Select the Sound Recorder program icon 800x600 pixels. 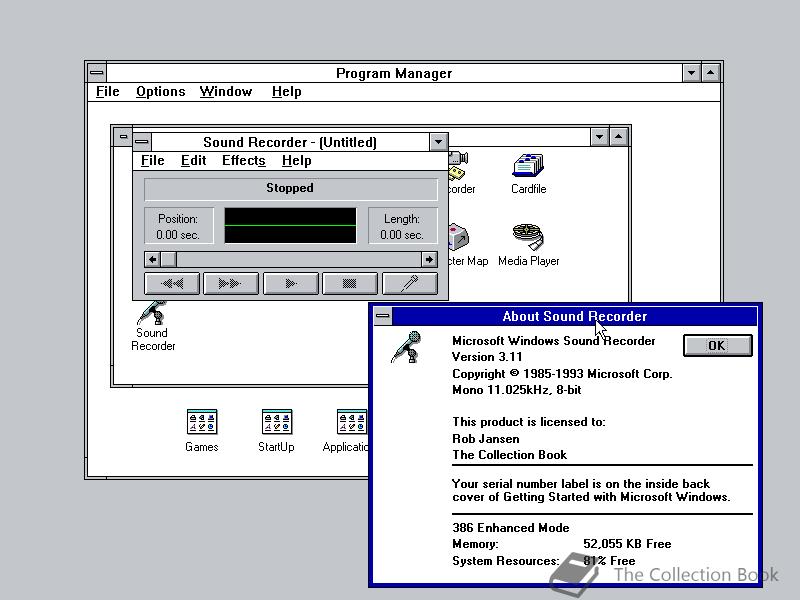coord(153,327)
